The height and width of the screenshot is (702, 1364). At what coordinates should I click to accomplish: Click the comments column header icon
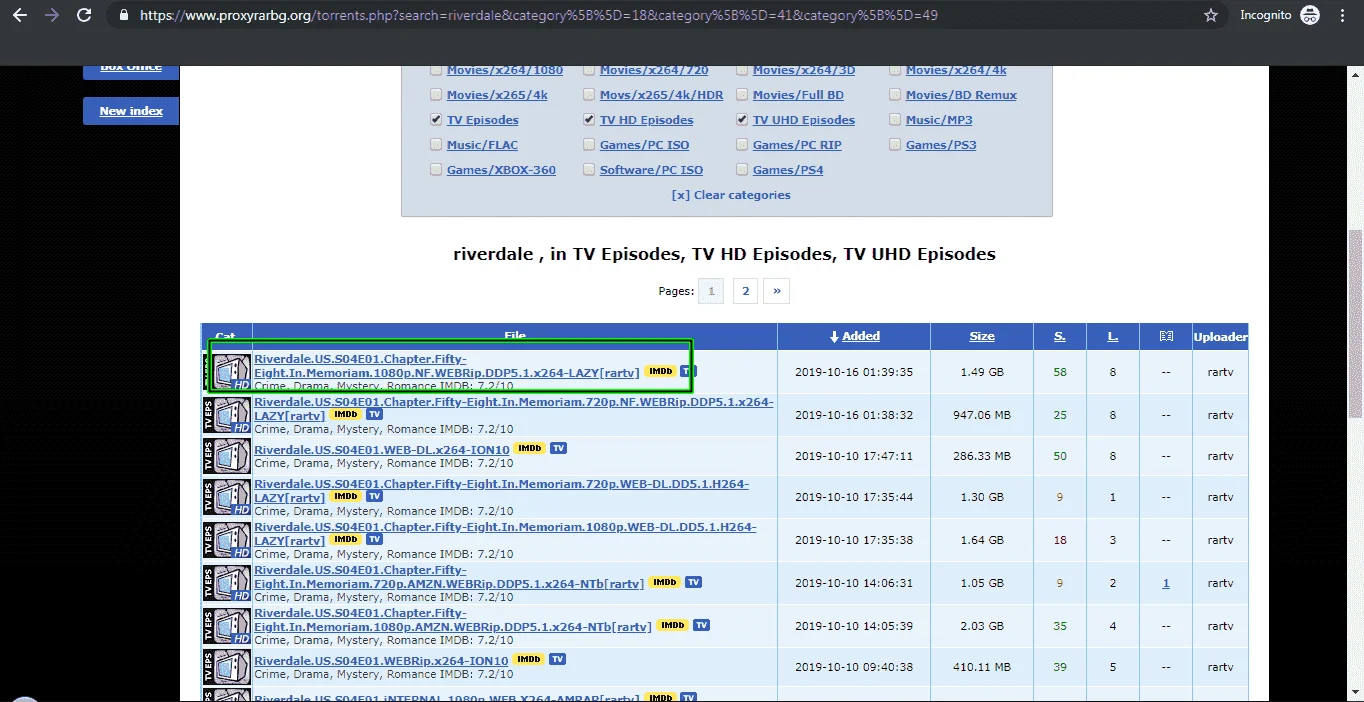pyautogui.click(x=1166, y=337)
